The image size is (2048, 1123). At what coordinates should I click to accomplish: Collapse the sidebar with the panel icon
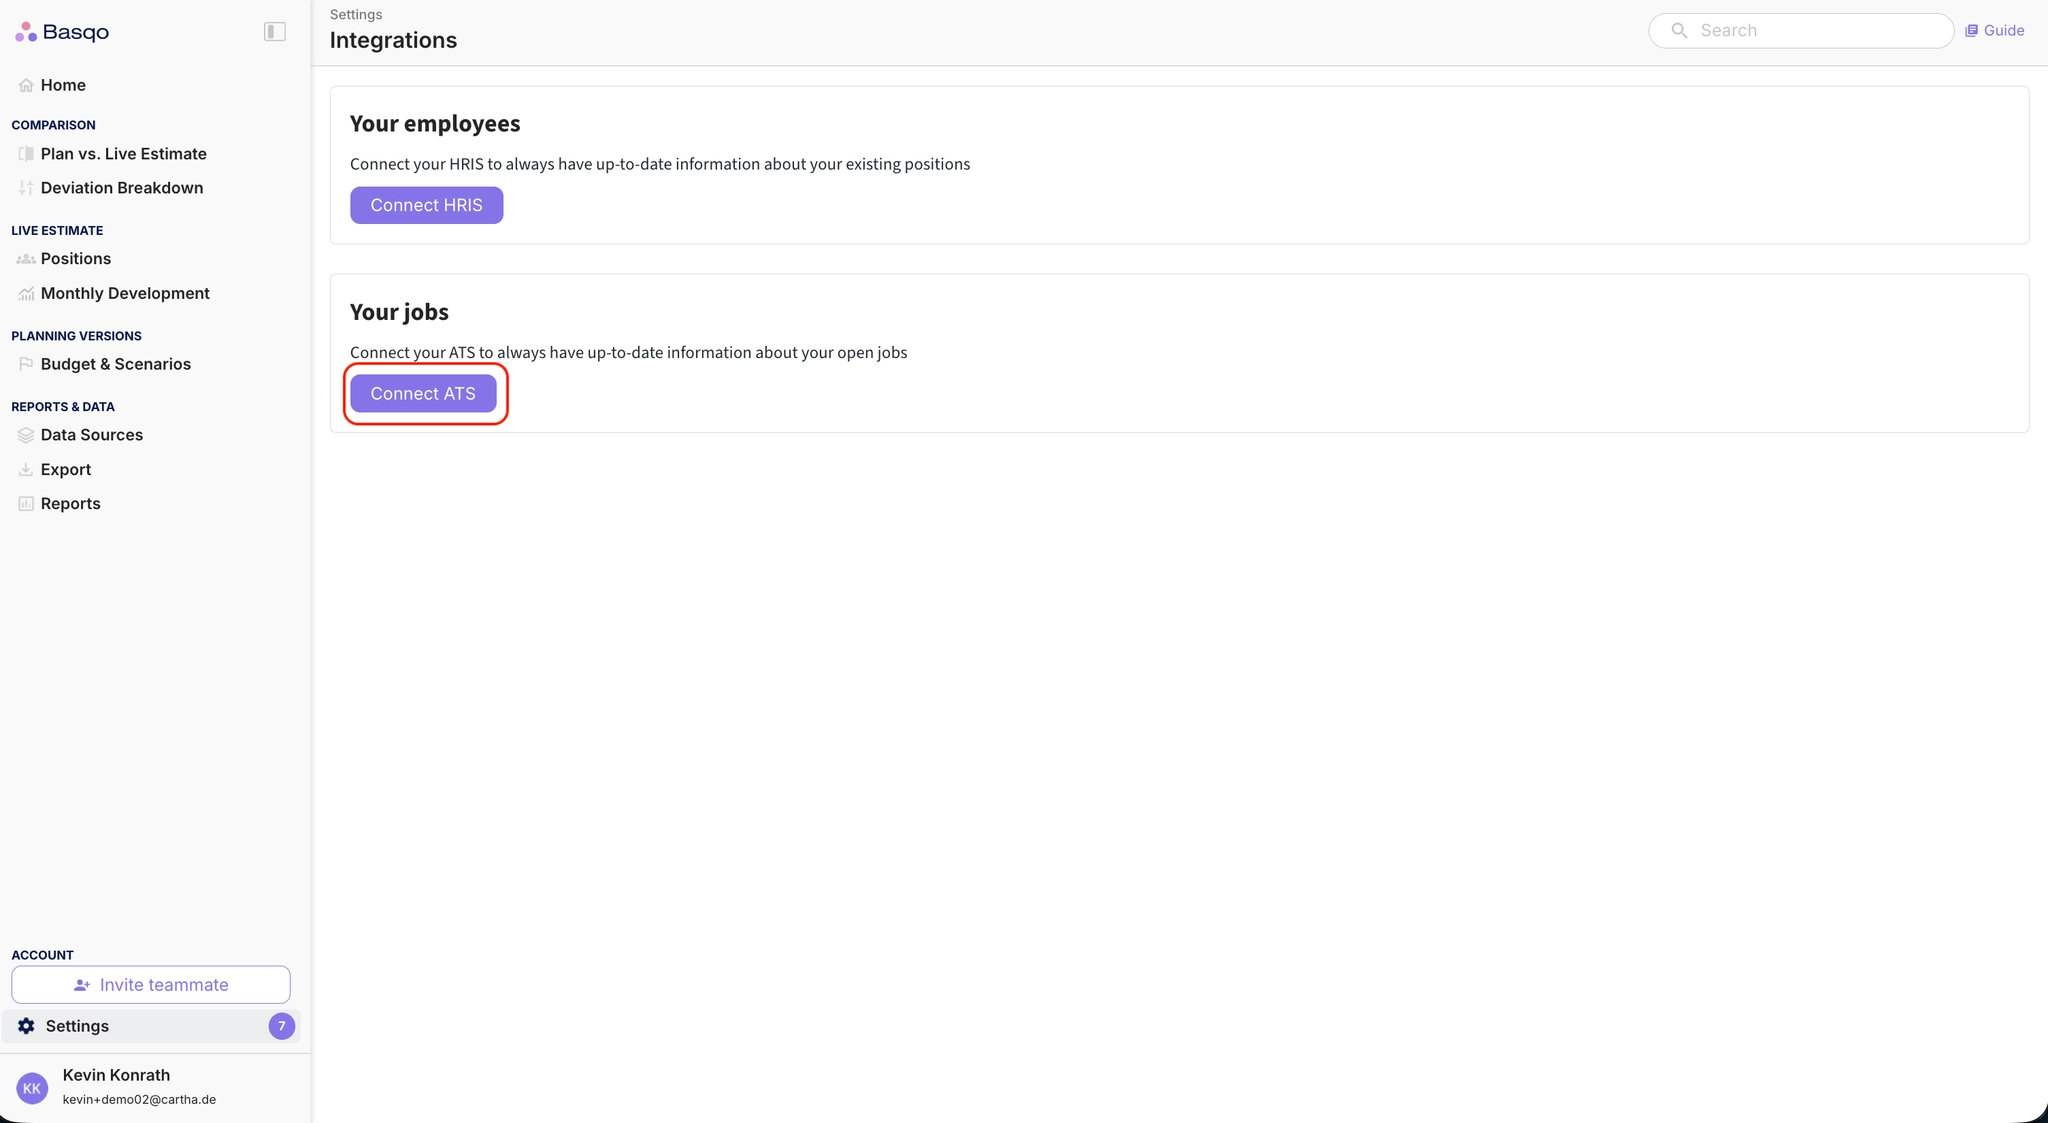(x=275, y=32)
